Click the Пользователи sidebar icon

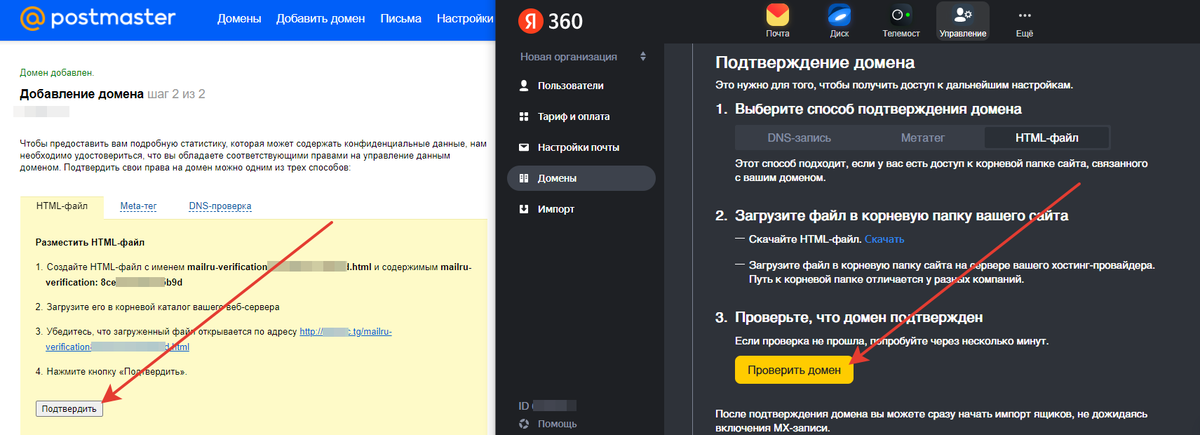pyautogui.click(x=524, y=86)
